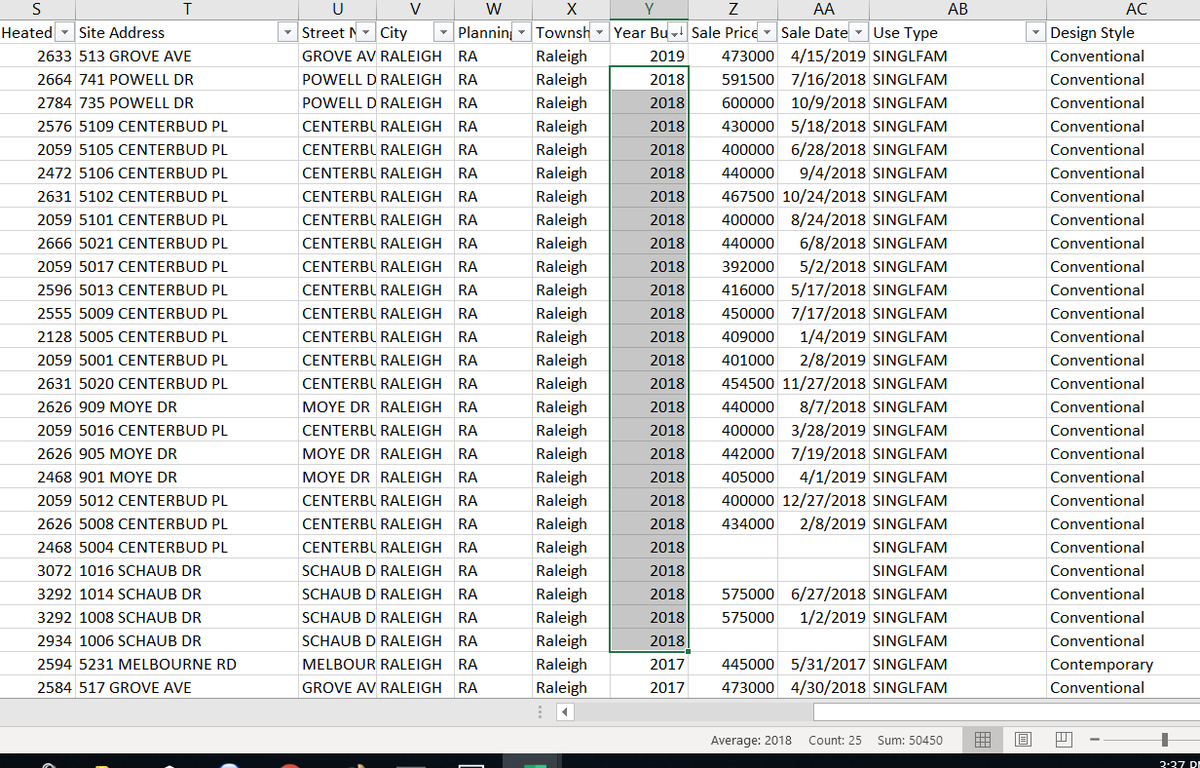
Task: Select column AA header
Action: [824, 10]
